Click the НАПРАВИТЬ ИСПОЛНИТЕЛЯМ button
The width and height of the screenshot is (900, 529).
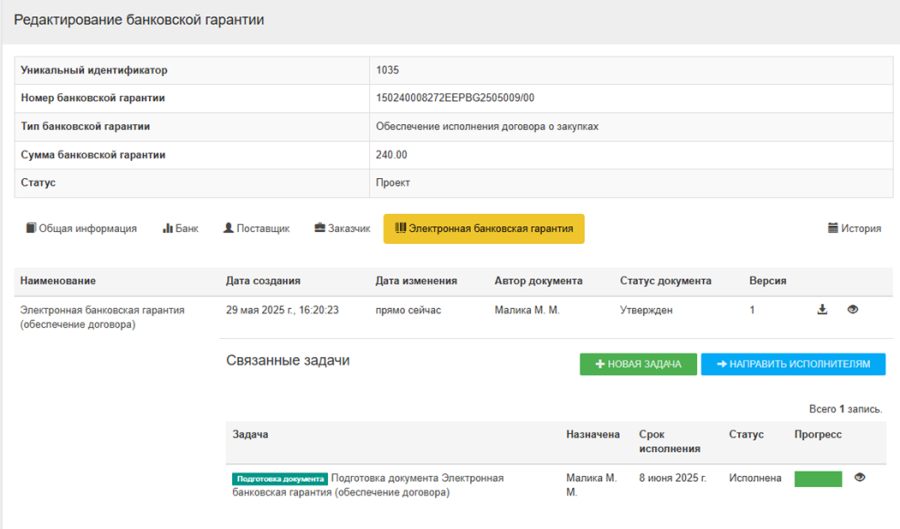pos(793,364)
